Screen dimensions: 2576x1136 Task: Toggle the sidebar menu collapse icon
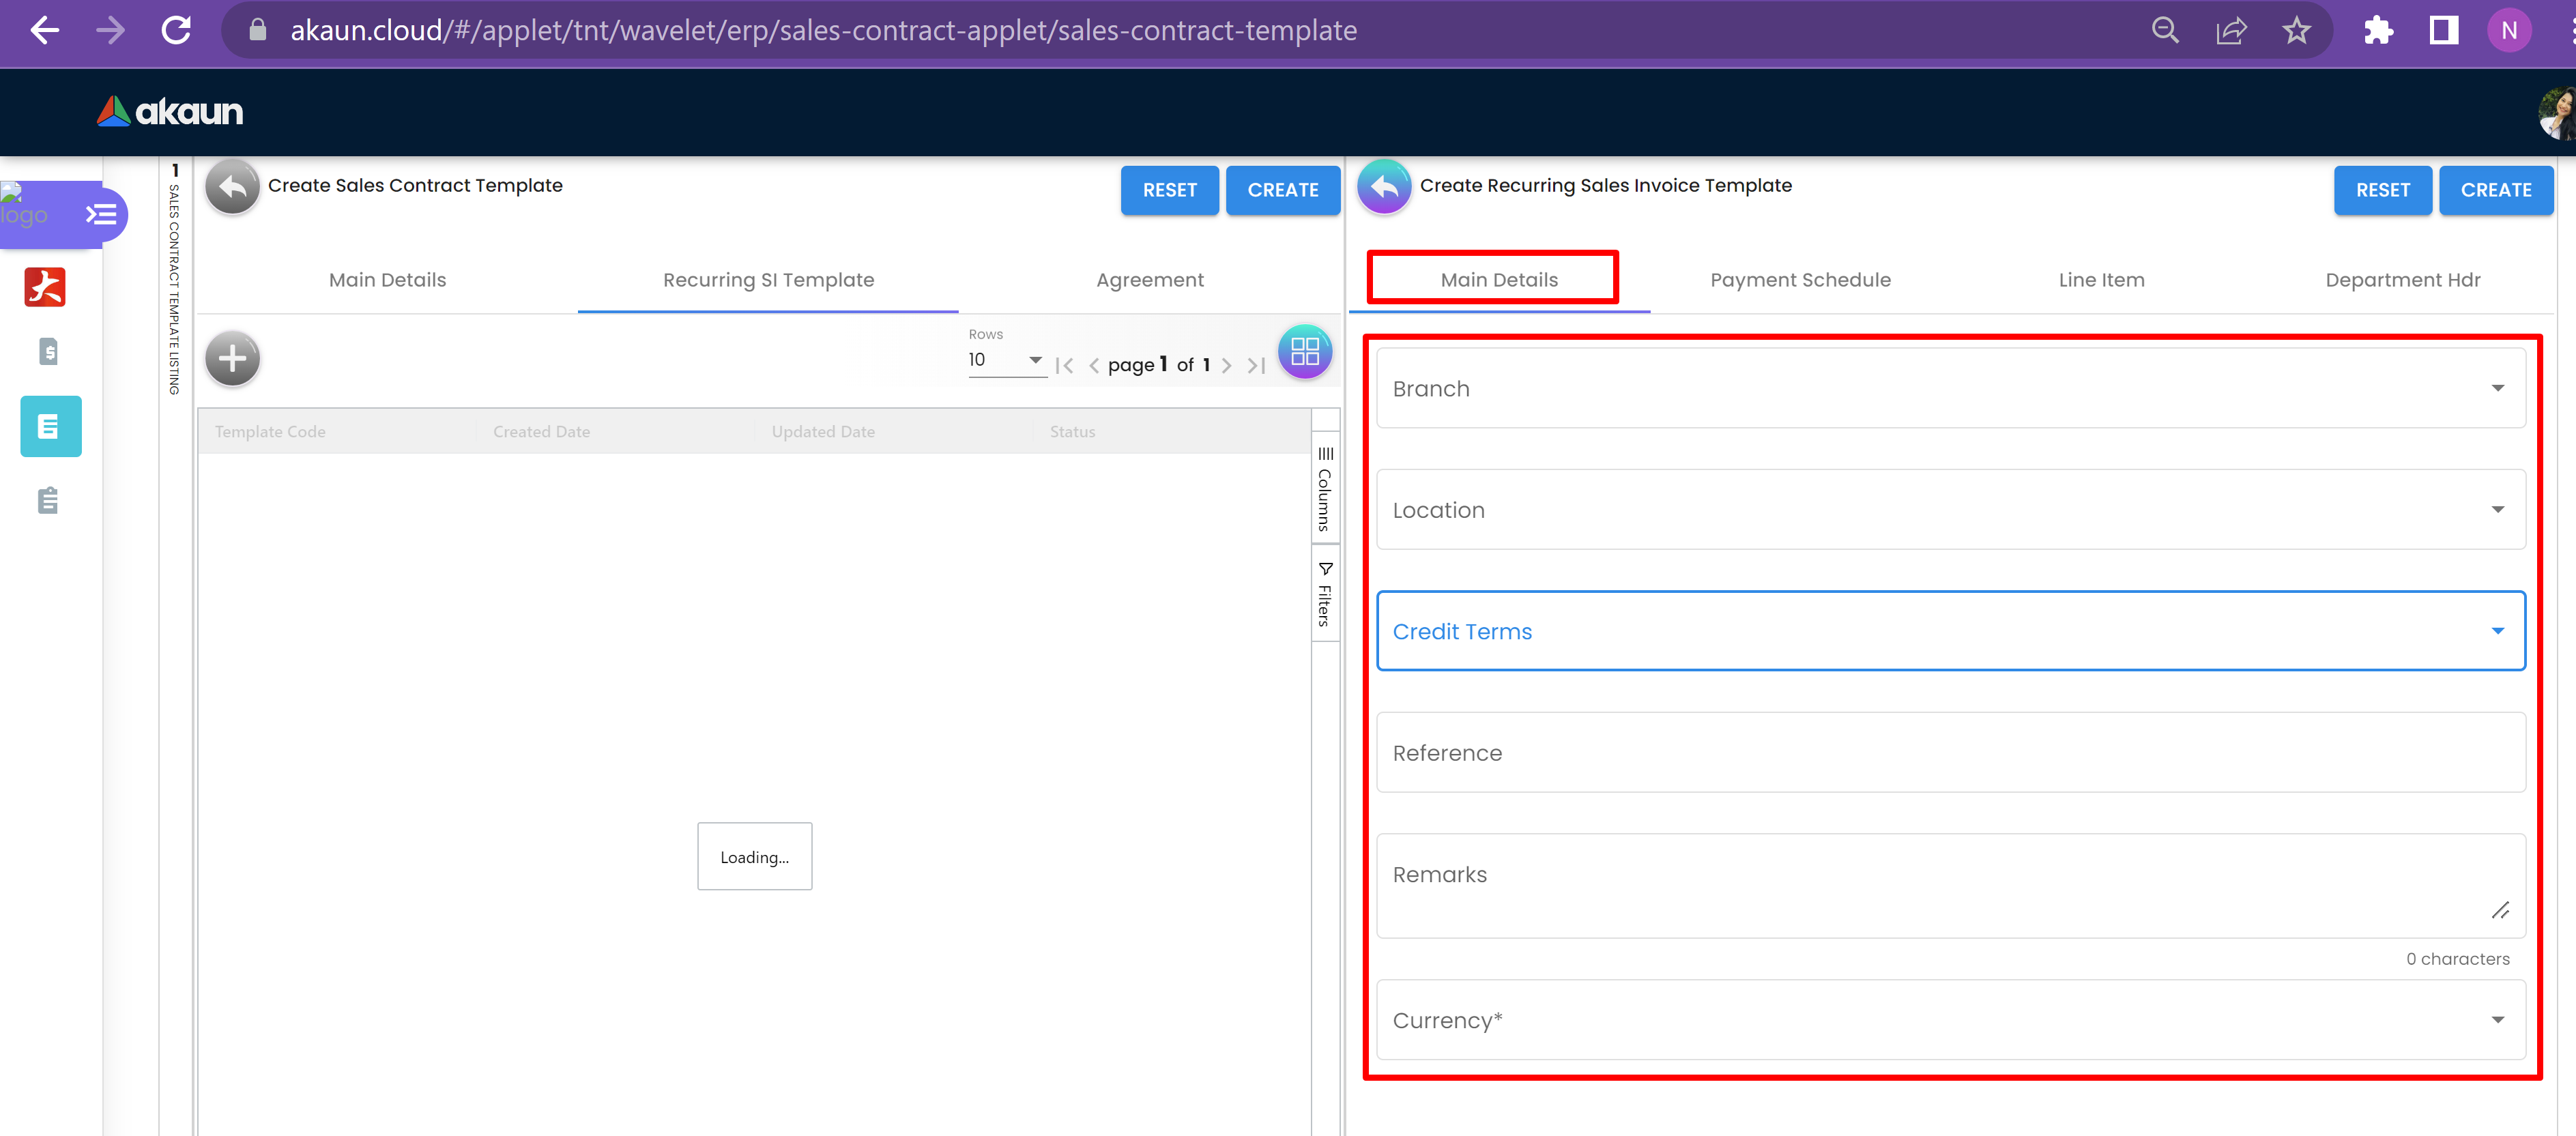(x=101, y=214)
